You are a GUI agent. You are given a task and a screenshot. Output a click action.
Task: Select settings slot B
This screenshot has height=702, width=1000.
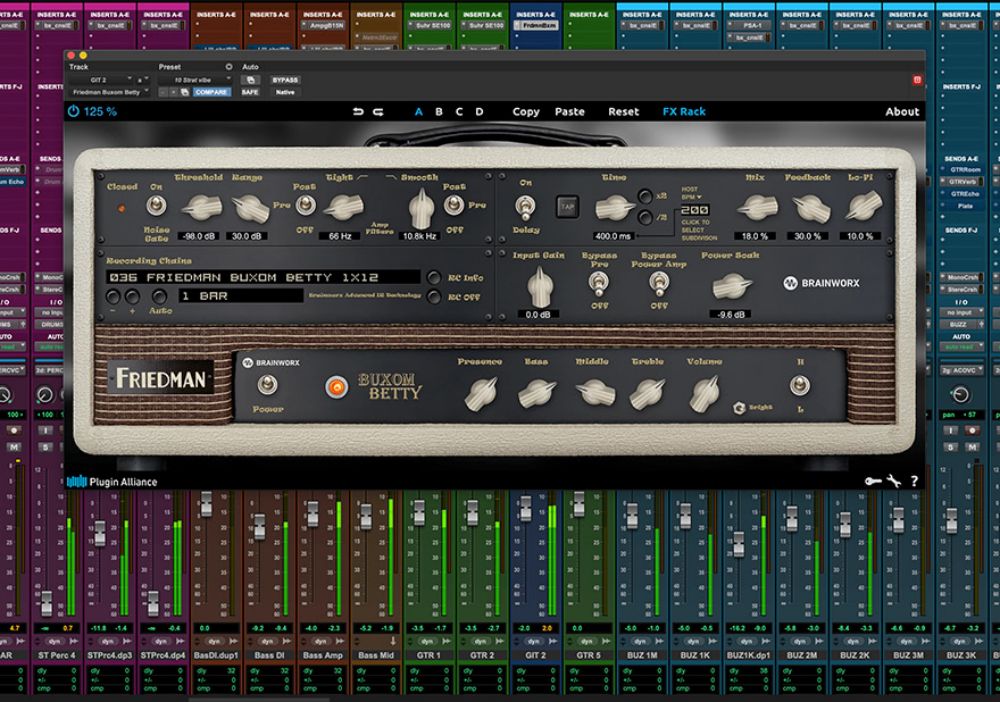click(x=439, y=112)
